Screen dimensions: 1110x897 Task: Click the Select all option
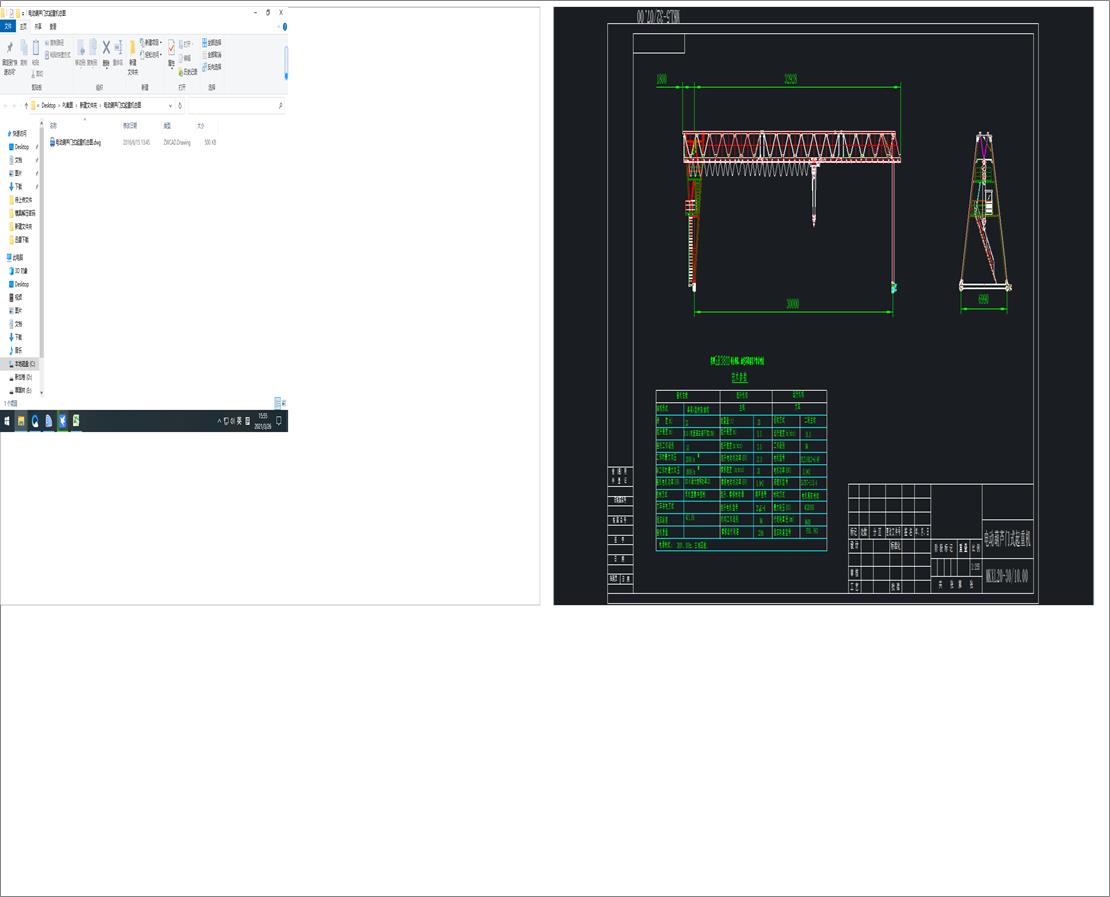(213, 42)
